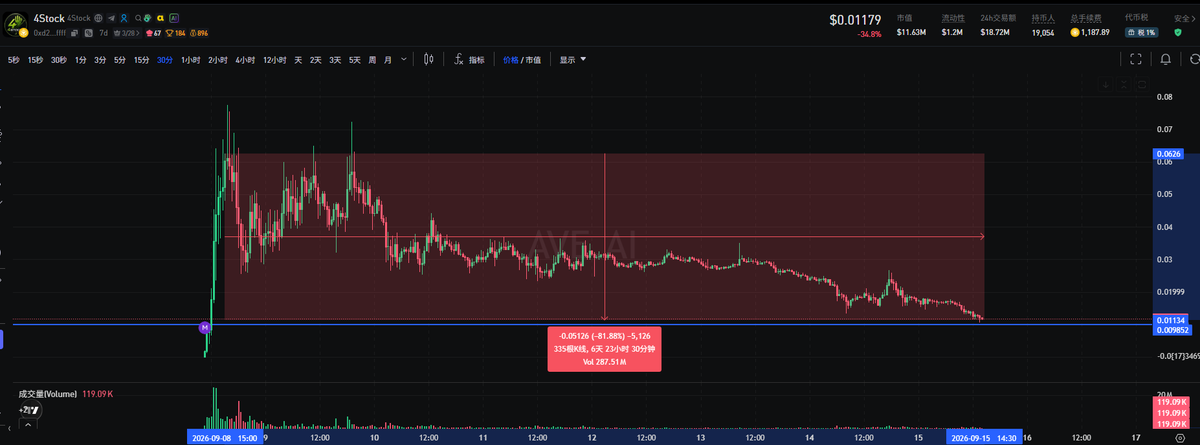The image size is (1200, 445).
Task: Click the refresh chart icon
Action: tap(1194, 59)
